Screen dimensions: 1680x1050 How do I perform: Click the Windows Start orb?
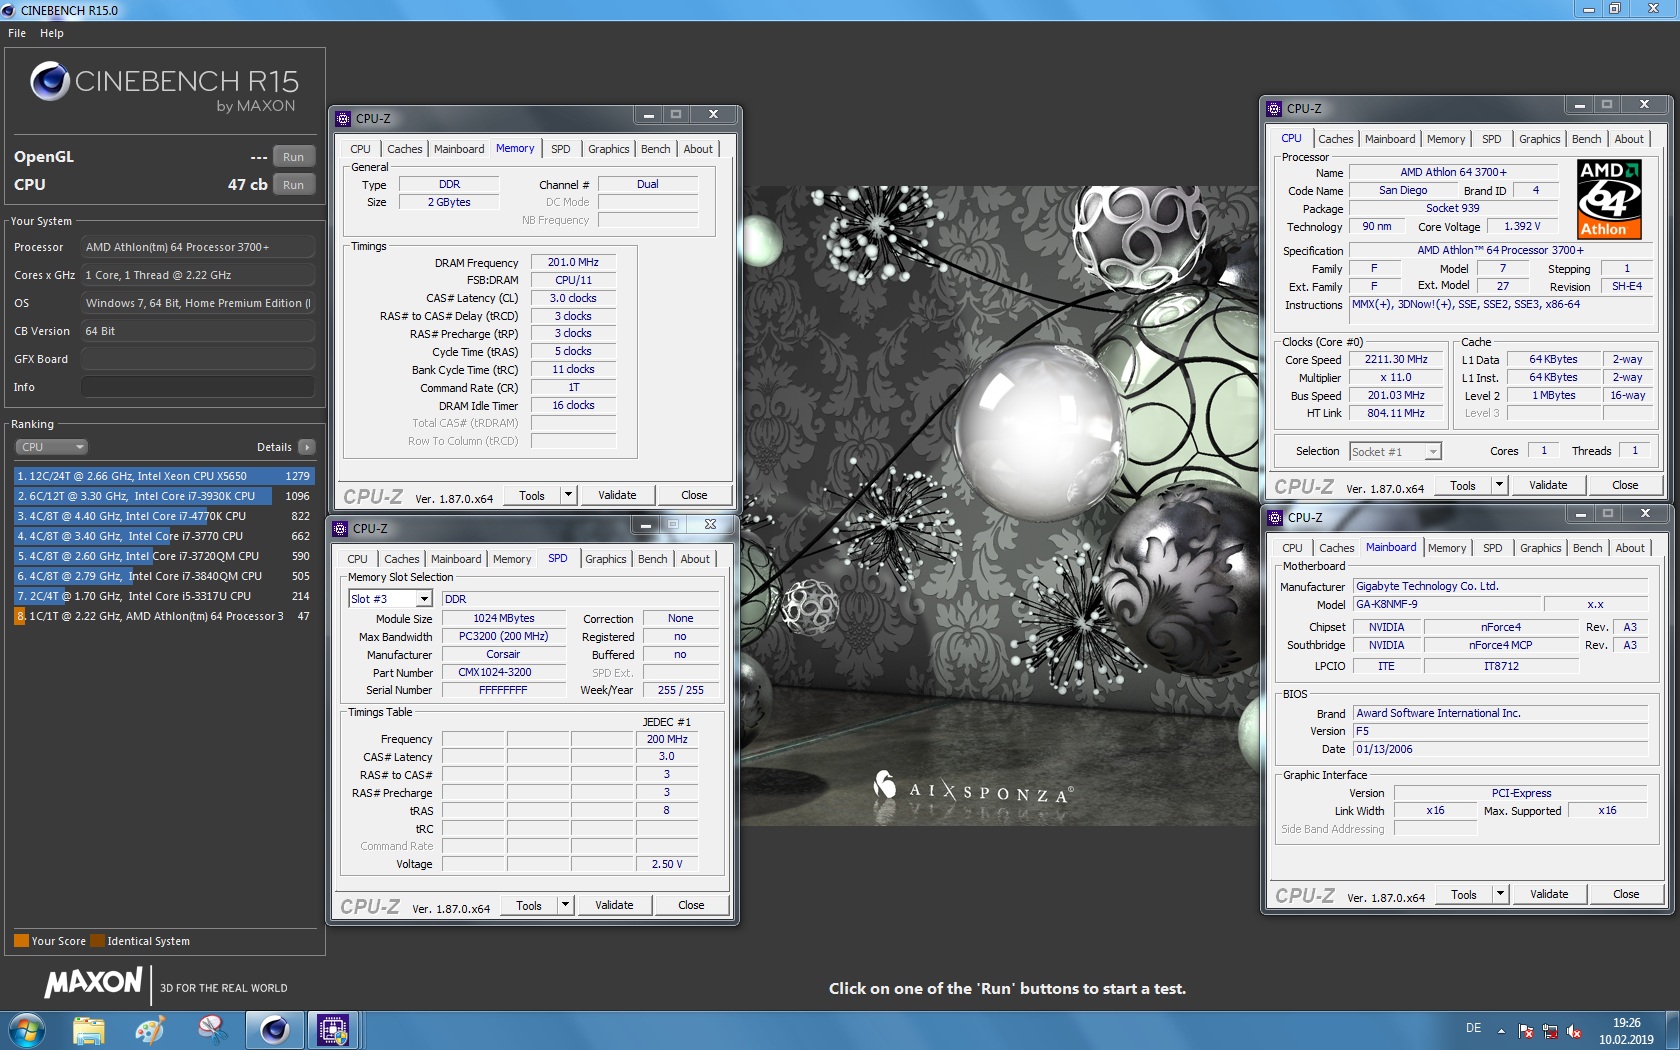coord(27,1030)
